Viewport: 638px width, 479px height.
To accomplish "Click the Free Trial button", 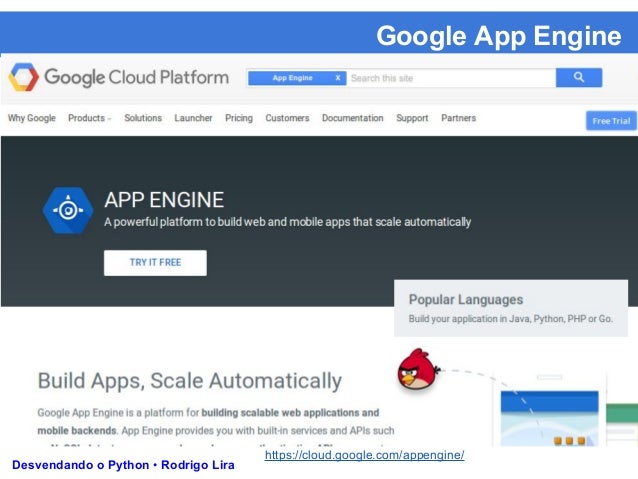I will [x=611, y=121].
